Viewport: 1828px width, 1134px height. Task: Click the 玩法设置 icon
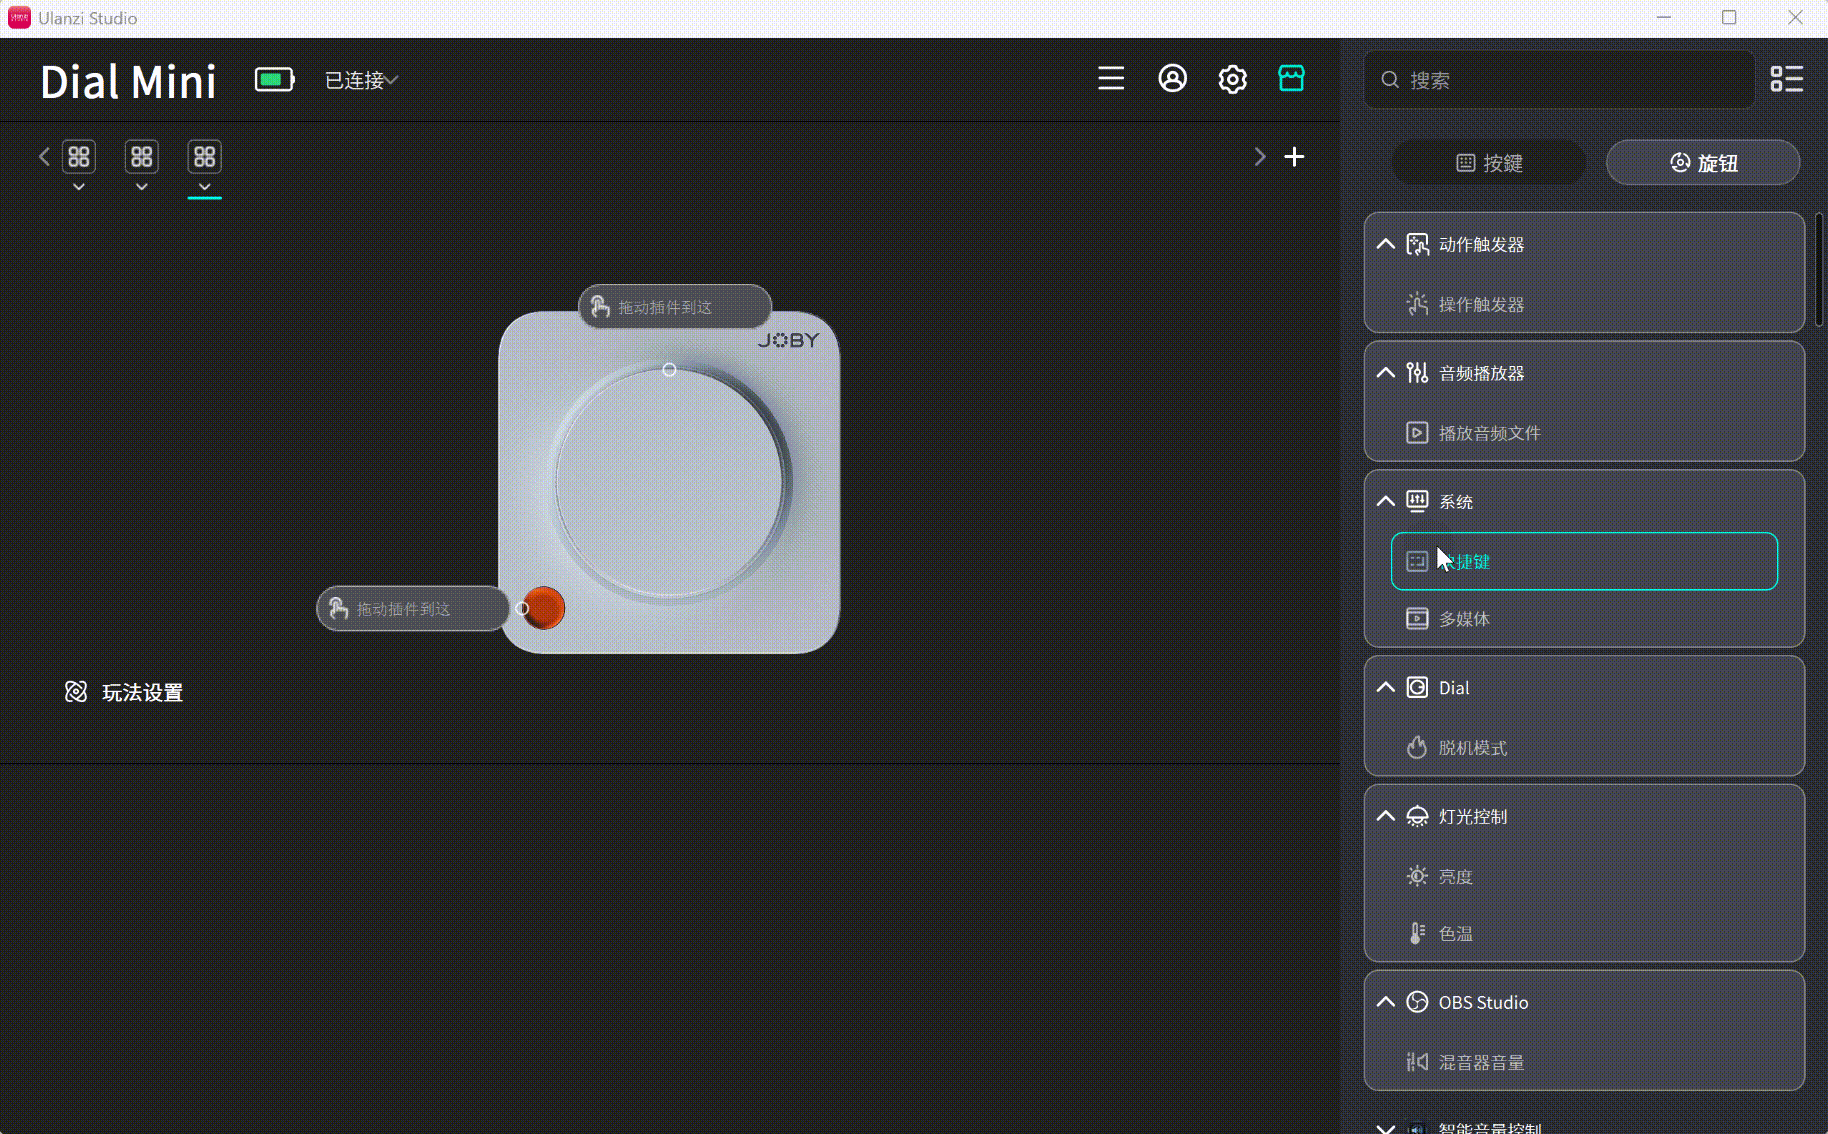click(x=76, y=692)
